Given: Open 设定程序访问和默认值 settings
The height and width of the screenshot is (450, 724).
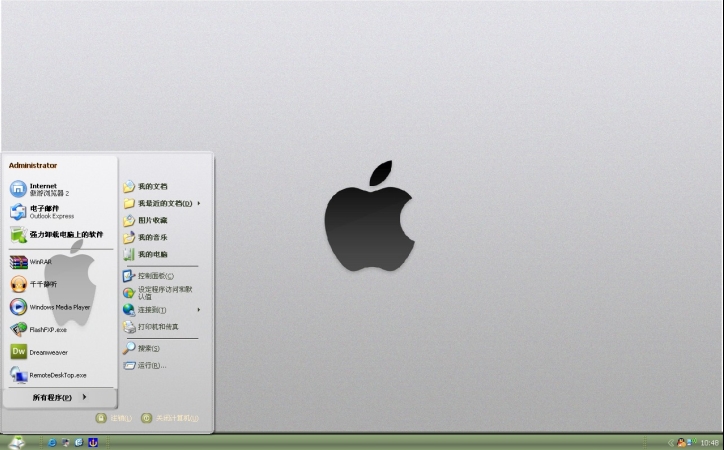Looking at the screenshot, I should pyautogui.click(x=161, y=293).
